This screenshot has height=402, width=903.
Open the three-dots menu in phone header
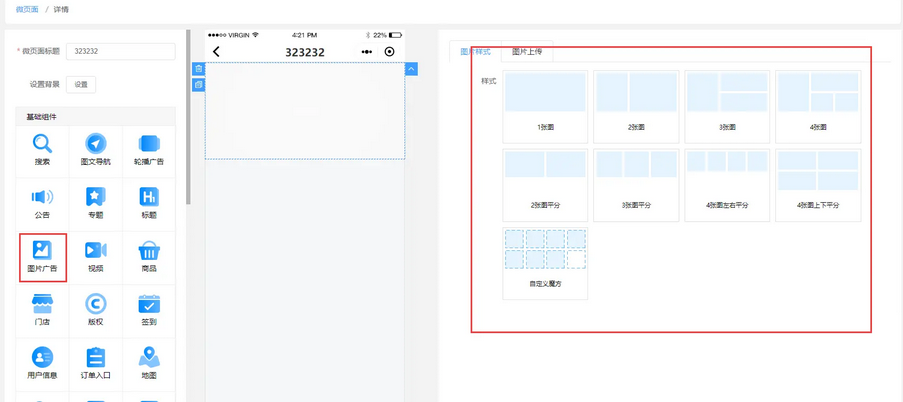click(x=367, y=52)
